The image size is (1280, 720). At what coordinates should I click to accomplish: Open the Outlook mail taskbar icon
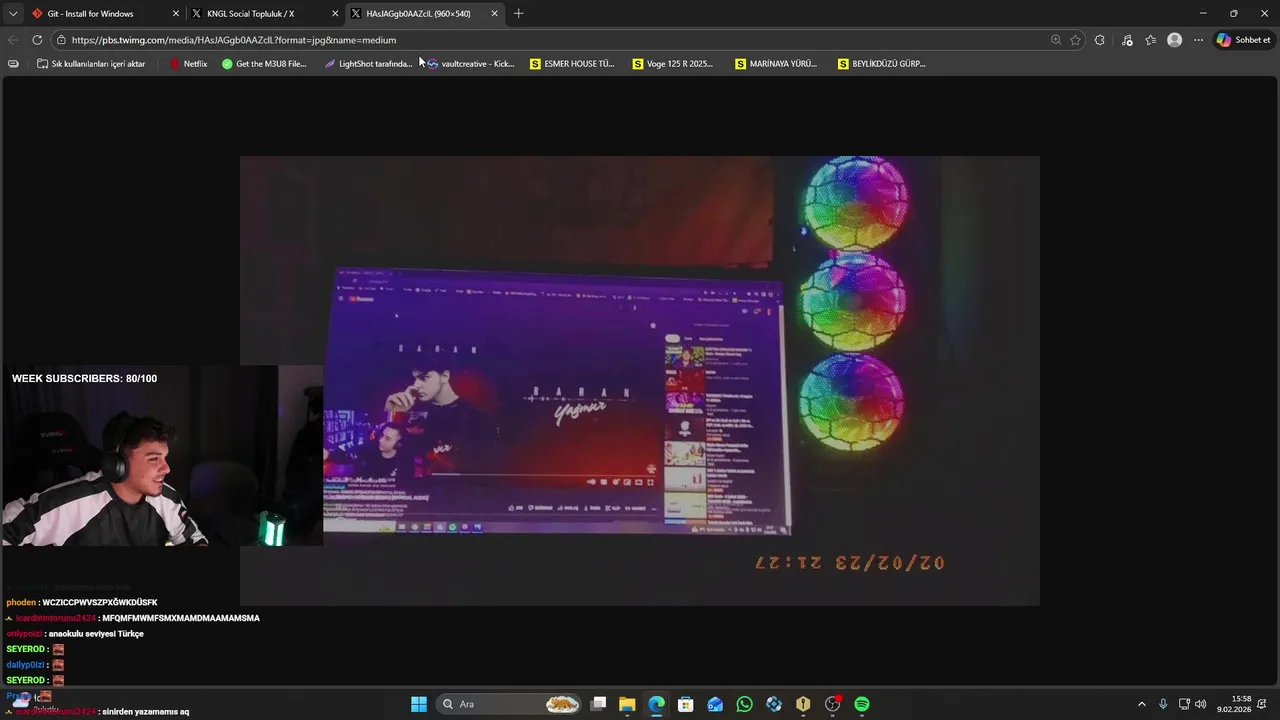(x=715, y=704)
